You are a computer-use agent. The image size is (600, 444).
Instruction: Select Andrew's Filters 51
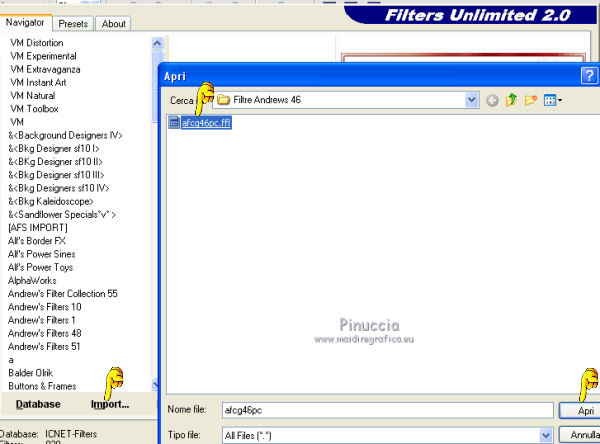[x=44, y=346]
